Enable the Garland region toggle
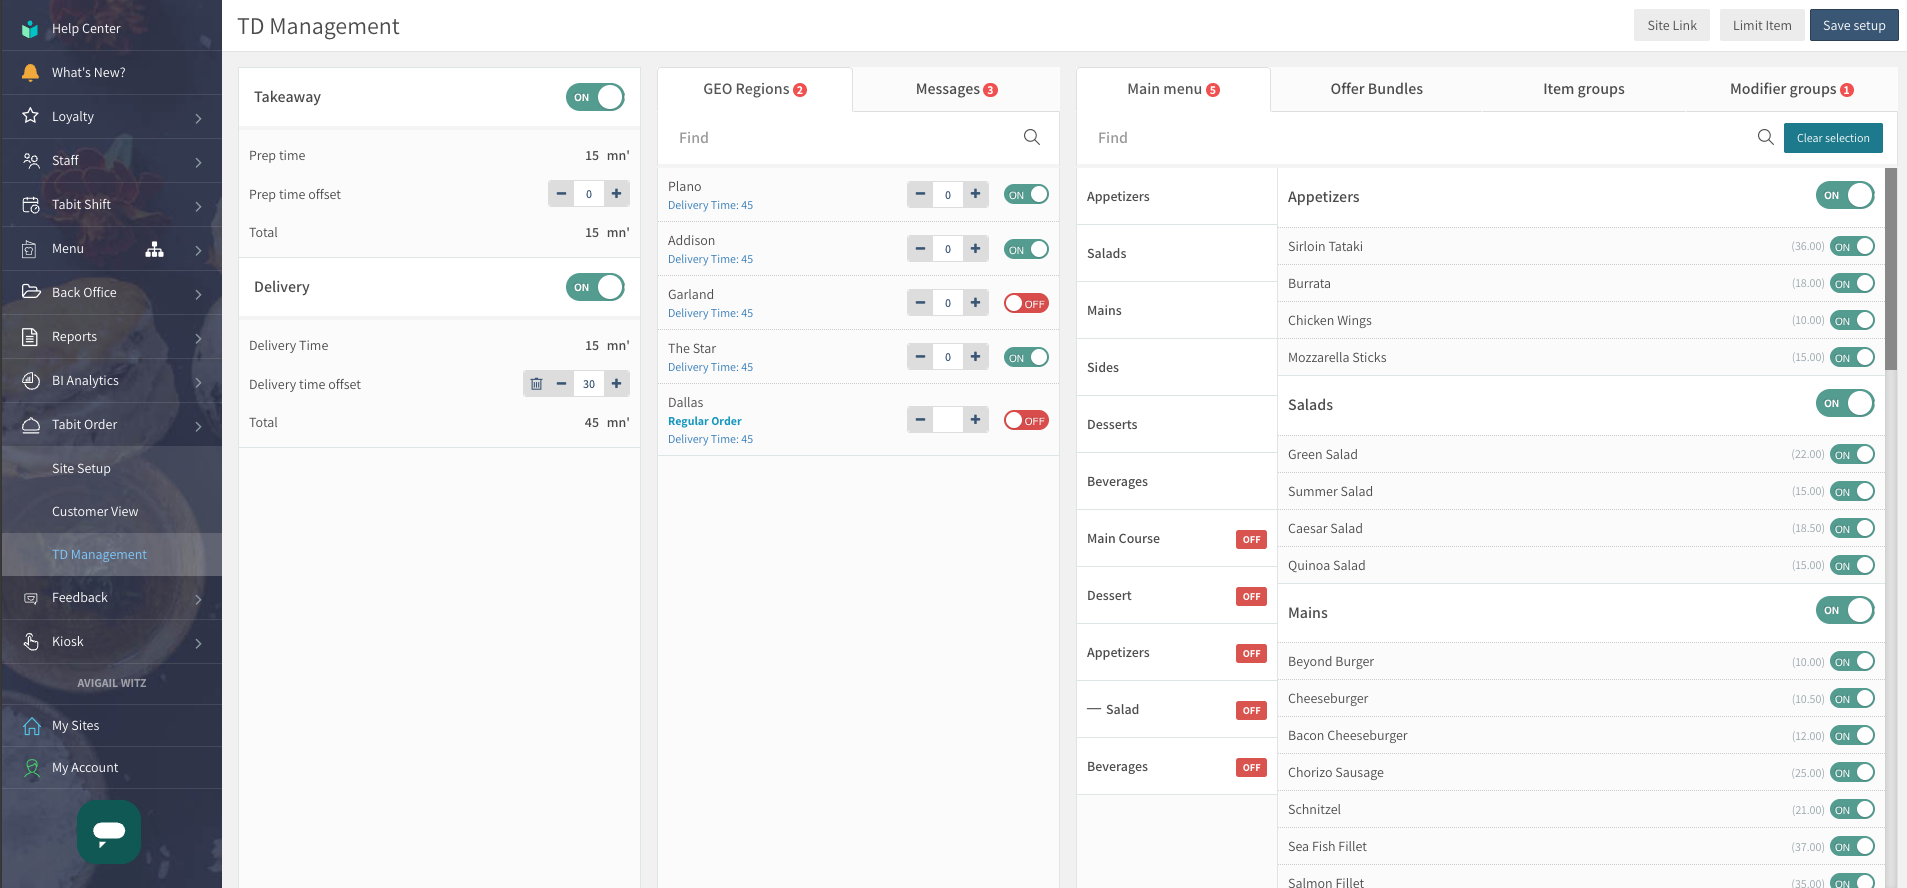The width and height of the screenshot is (1907, 888). click(1026, 303)
